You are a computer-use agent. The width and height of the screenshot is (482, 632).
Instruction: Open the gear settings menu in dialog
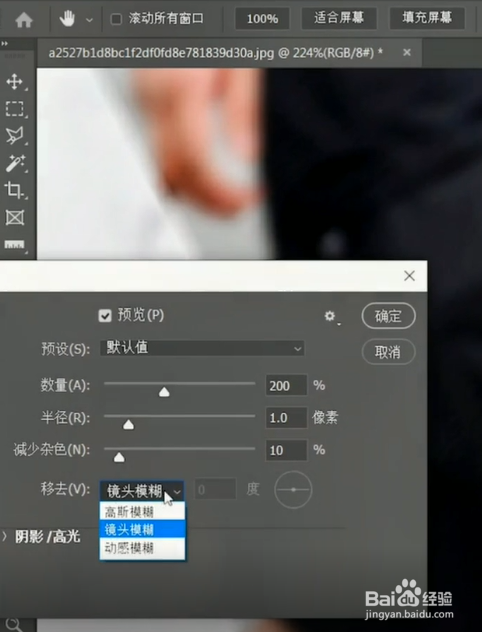[x=330, y=316]
